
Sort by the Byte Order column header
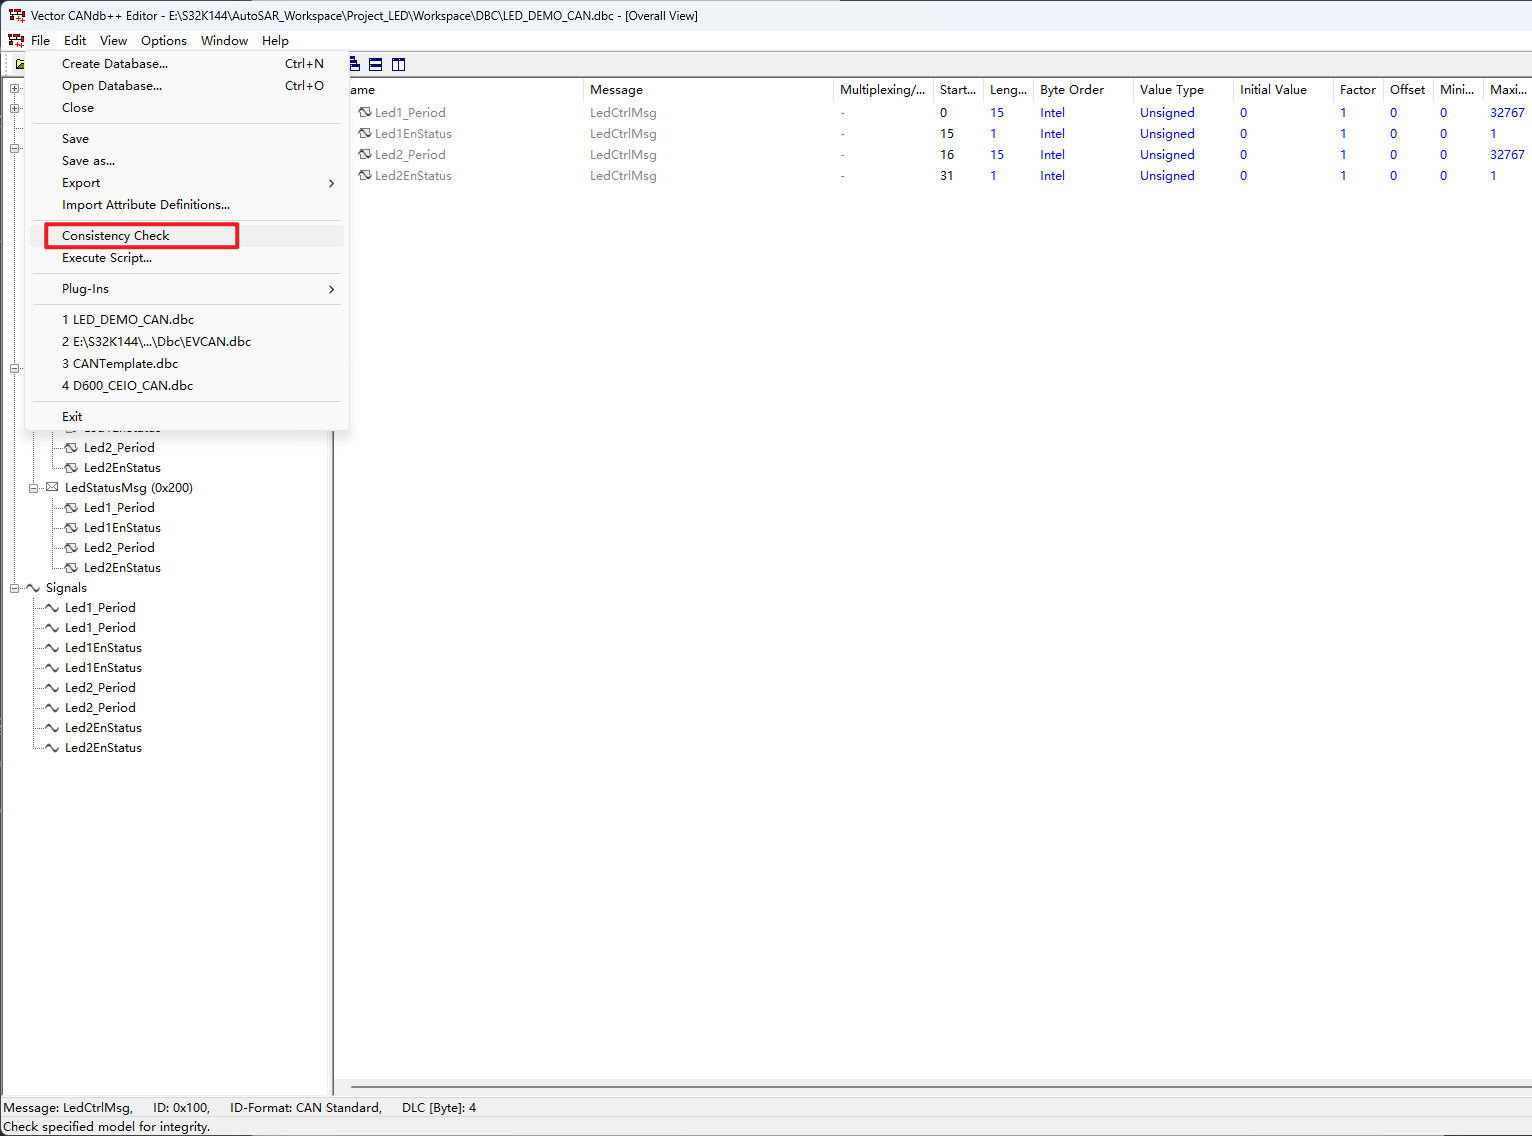coord(1071,90)
